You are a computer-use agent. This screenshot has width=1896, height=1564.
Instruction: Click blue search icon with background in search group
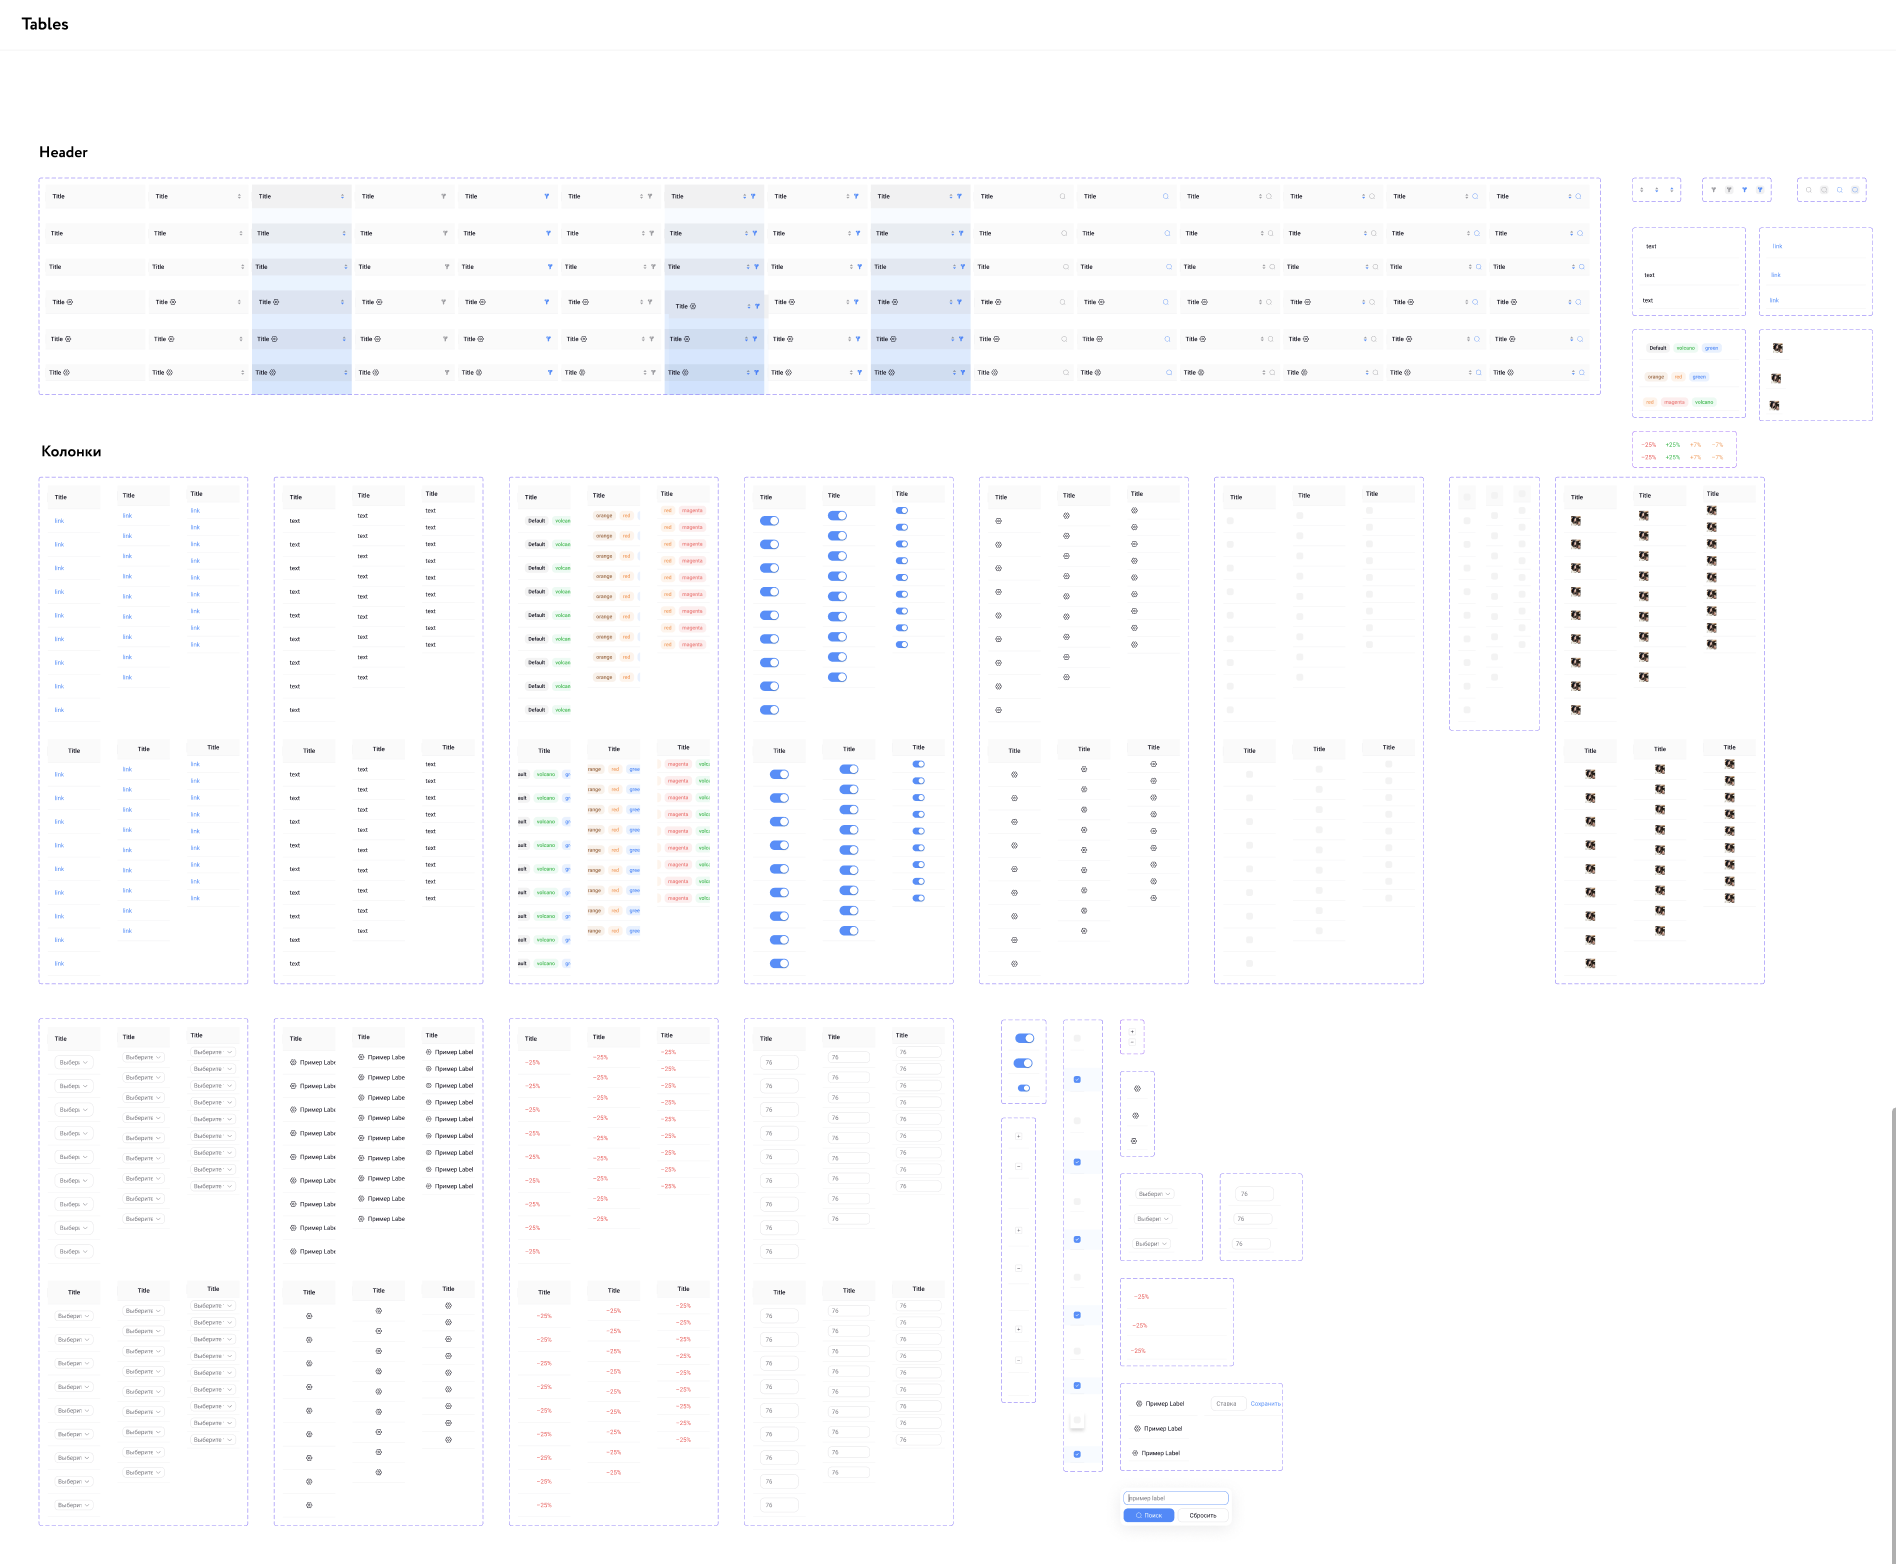click(x=1855, y=190)
